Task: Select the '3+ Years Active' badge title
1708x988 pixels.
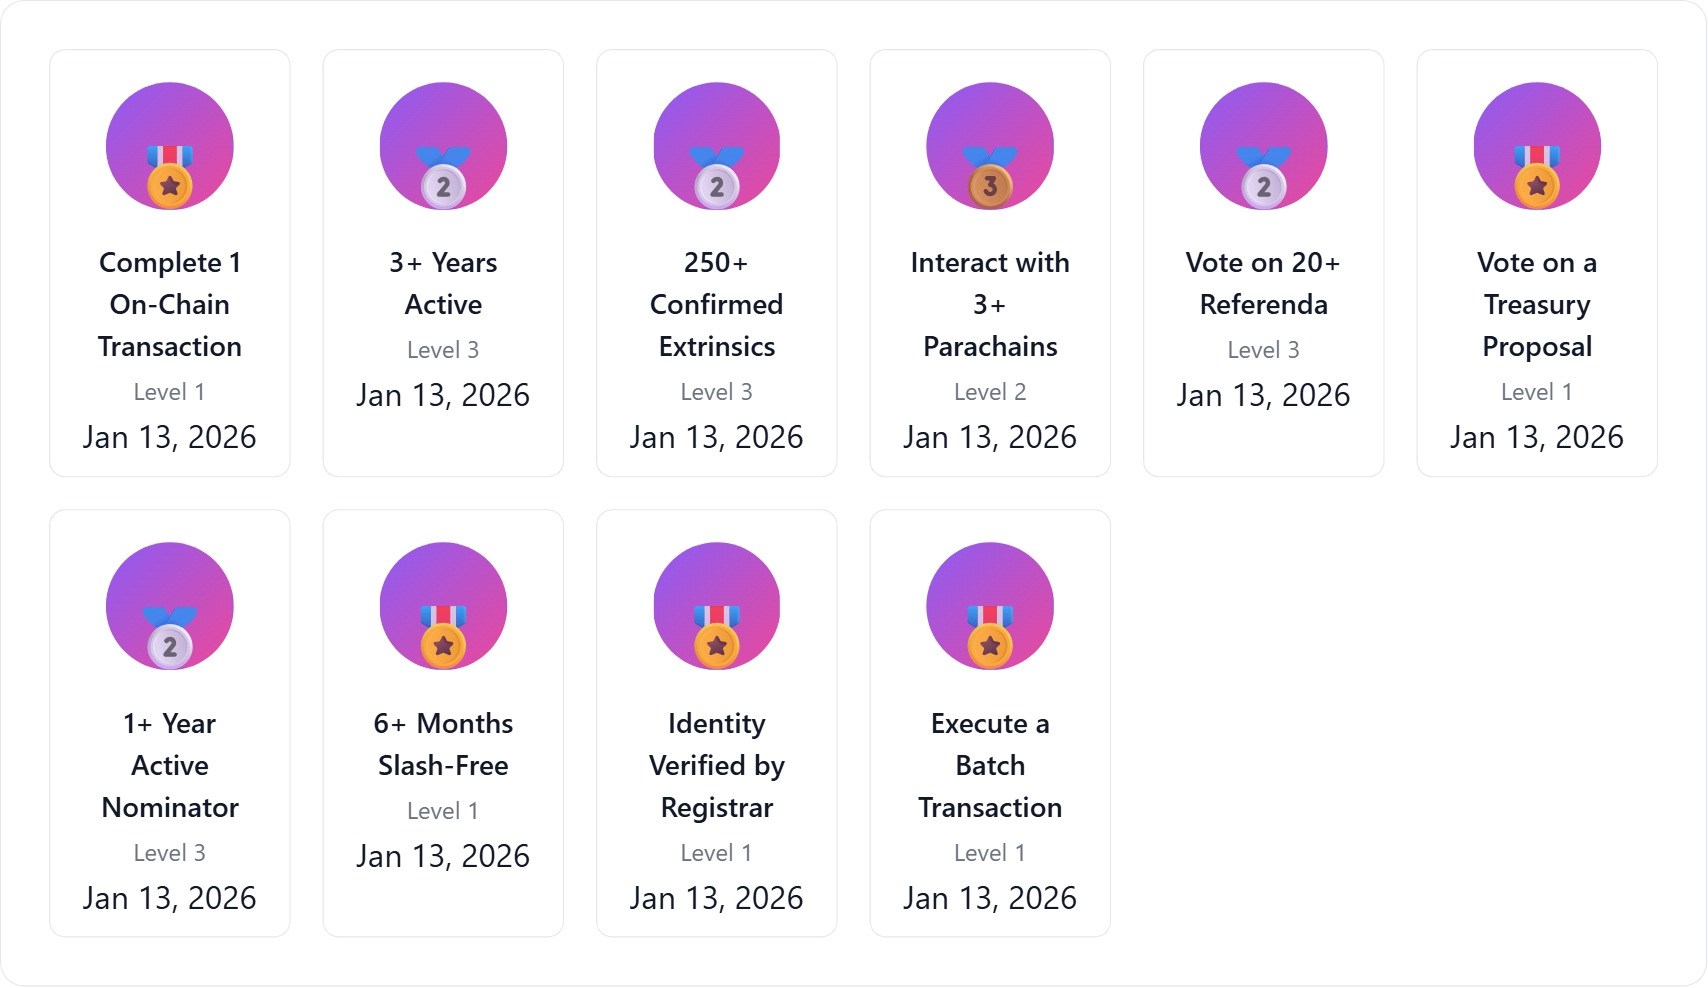Action: pyautogui.click(x=443, y=283)
